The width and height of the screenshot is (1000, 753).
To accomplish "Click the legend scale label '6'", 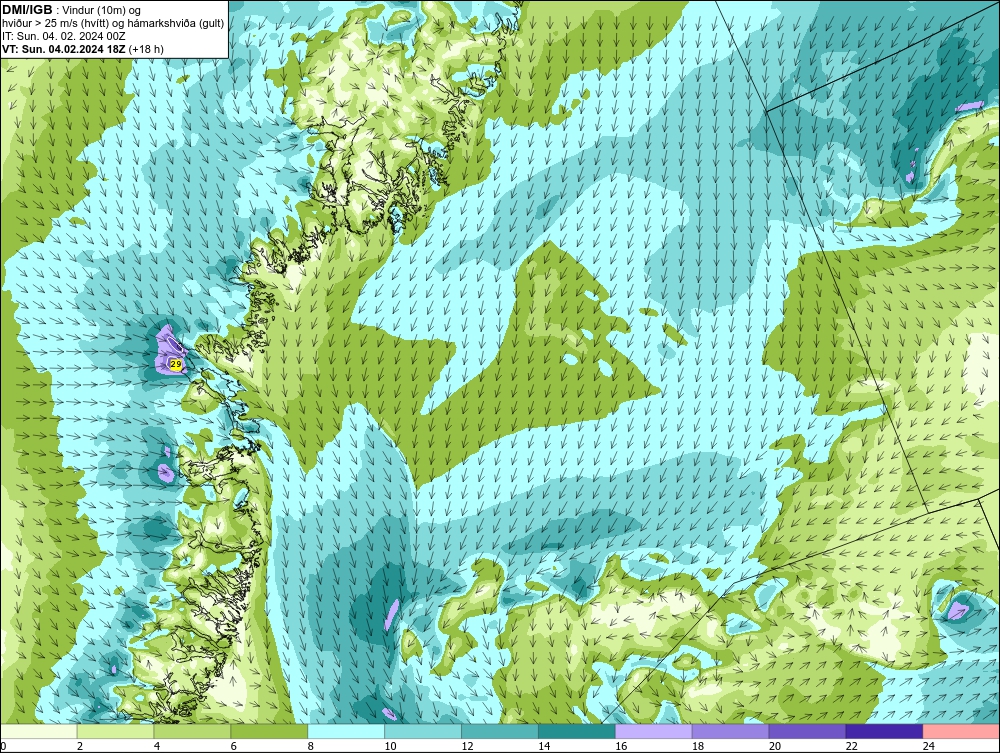I will 233,746.
